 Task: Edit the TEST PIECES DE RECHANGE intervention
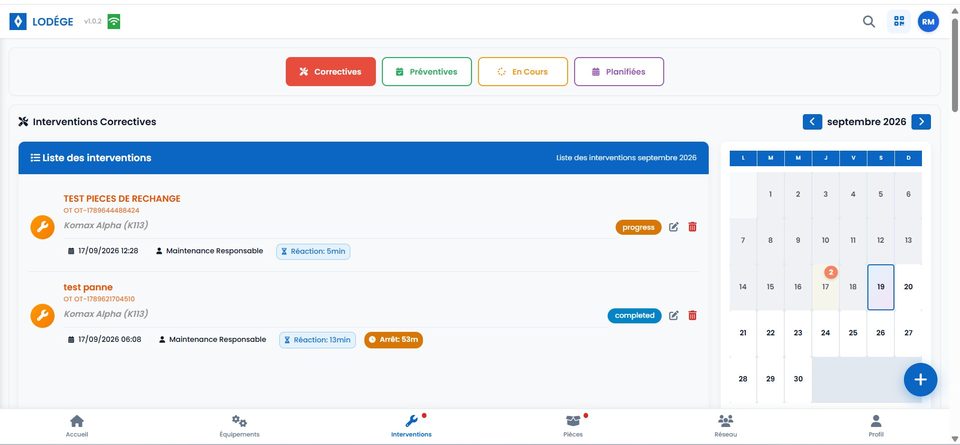pos(673,227)
